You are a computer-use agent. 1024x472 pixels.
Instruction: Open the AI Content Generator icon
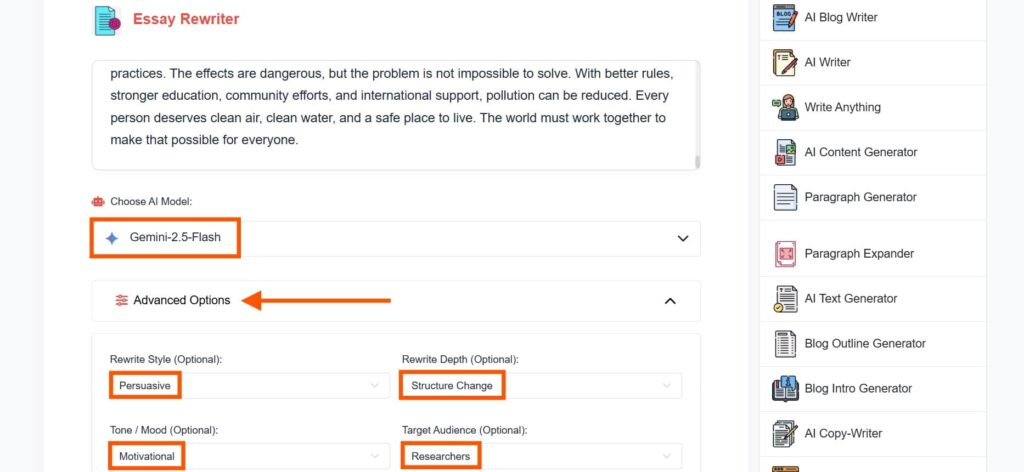tap(785, 152)
